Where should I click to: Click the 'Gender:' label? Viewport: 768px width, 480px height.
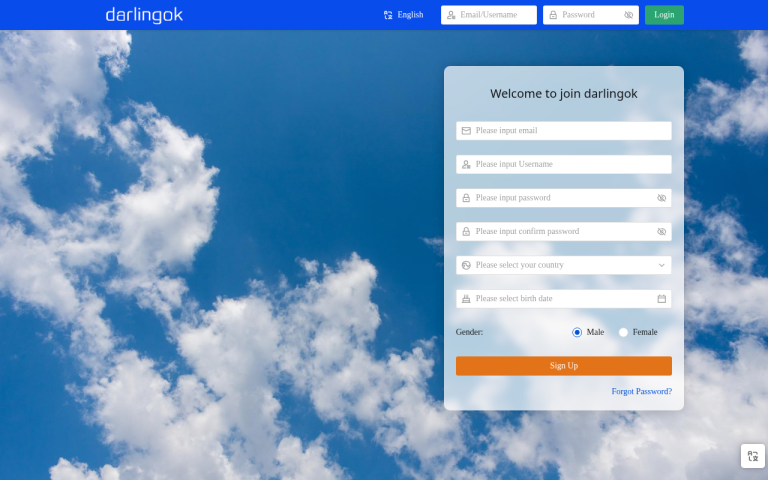(x=469, y=332)
